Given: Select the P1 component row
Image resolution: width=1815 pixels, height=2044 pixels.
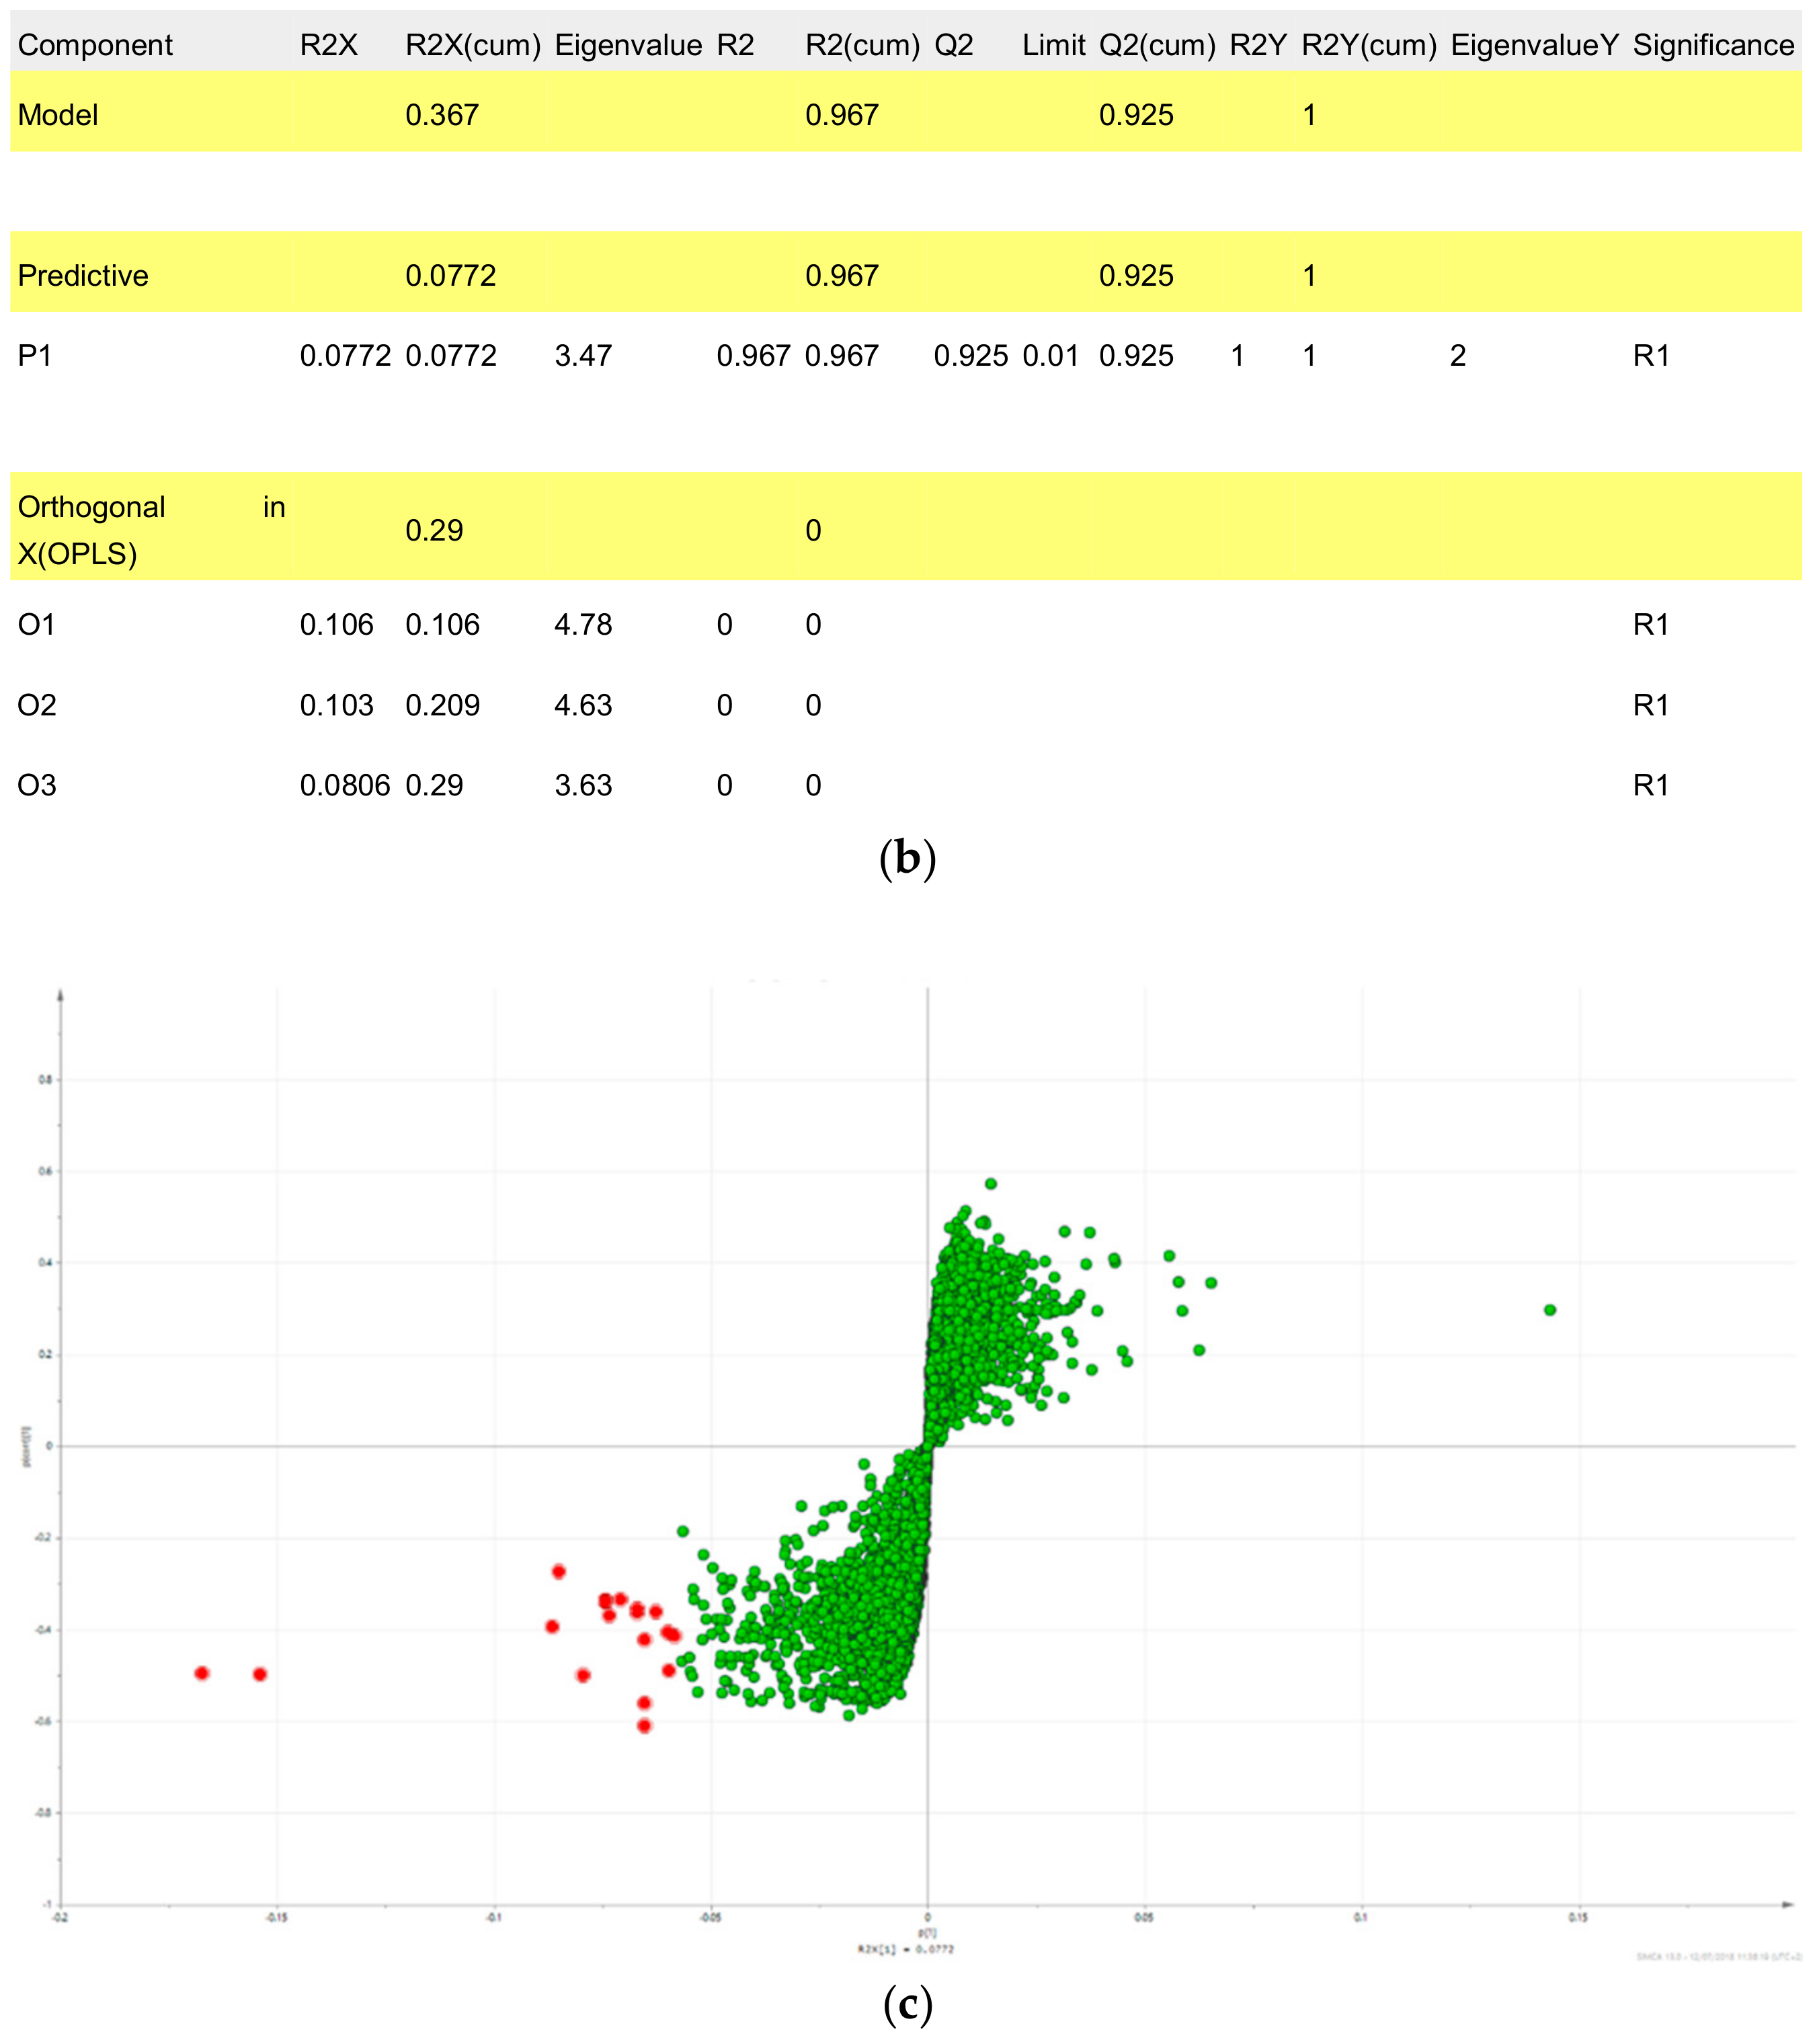Looking at the screenshot, I should [35, 356].
